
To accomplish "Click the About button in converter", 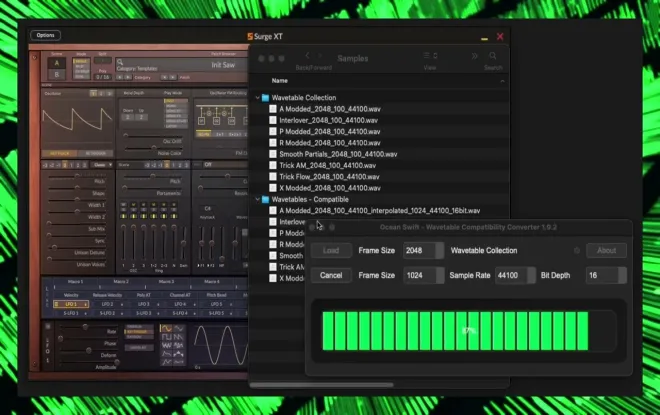I will click(606, 250).
